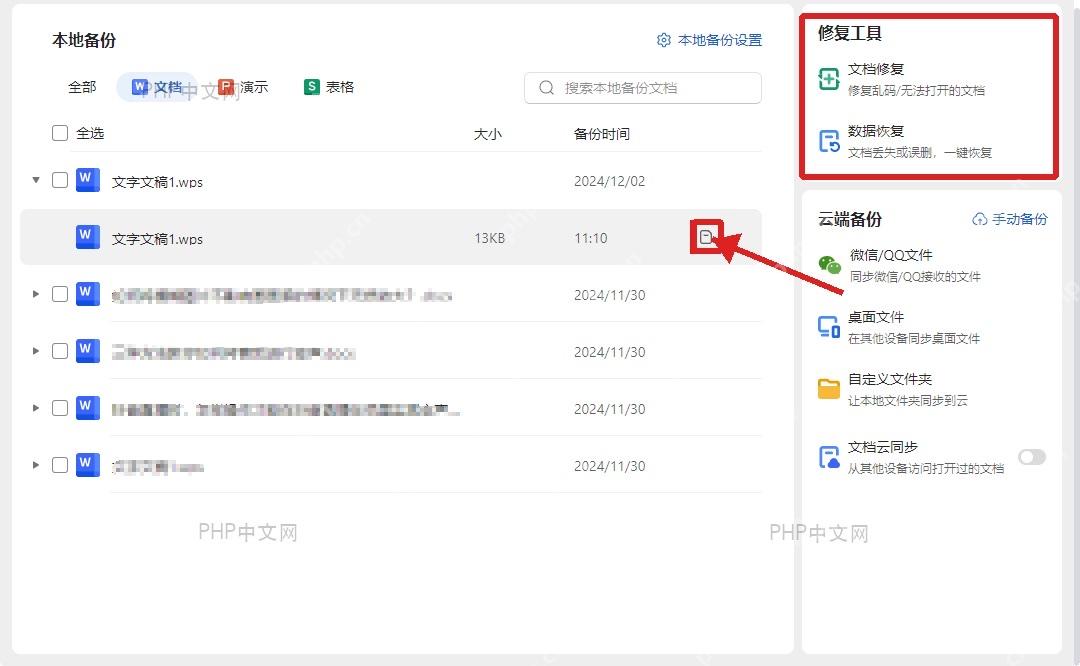Click the 13KB size value
The height and width of the screenshot is (666, 1080).
click(x=490, y=238)
